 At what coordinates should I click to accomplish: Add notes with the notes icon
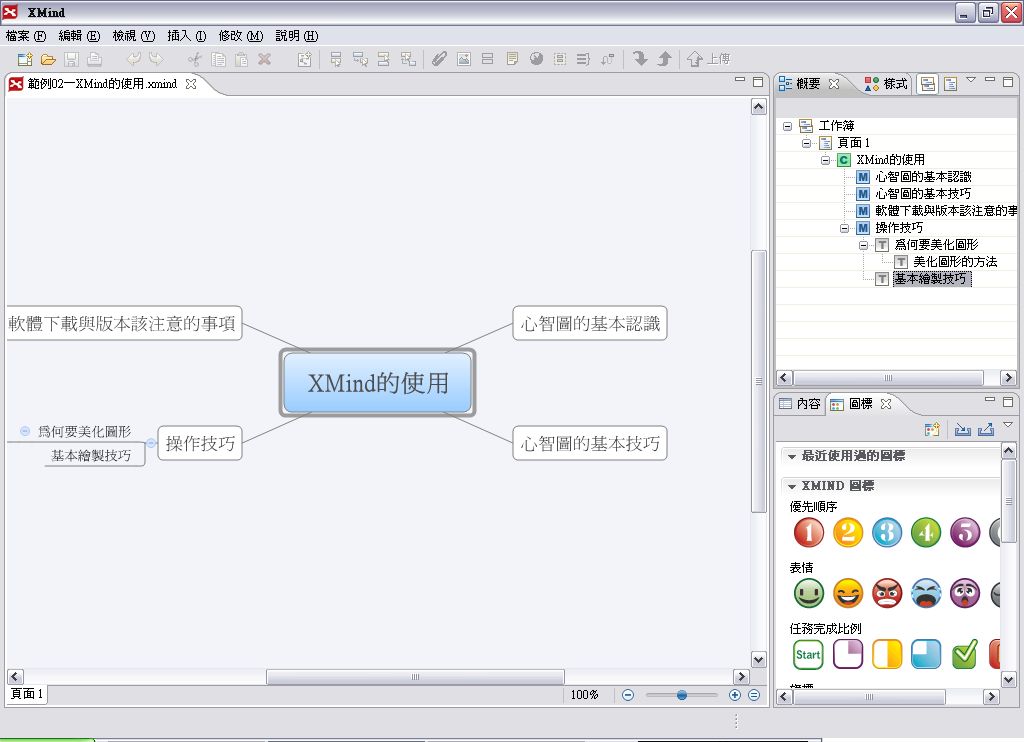click(x=512, y=59)
